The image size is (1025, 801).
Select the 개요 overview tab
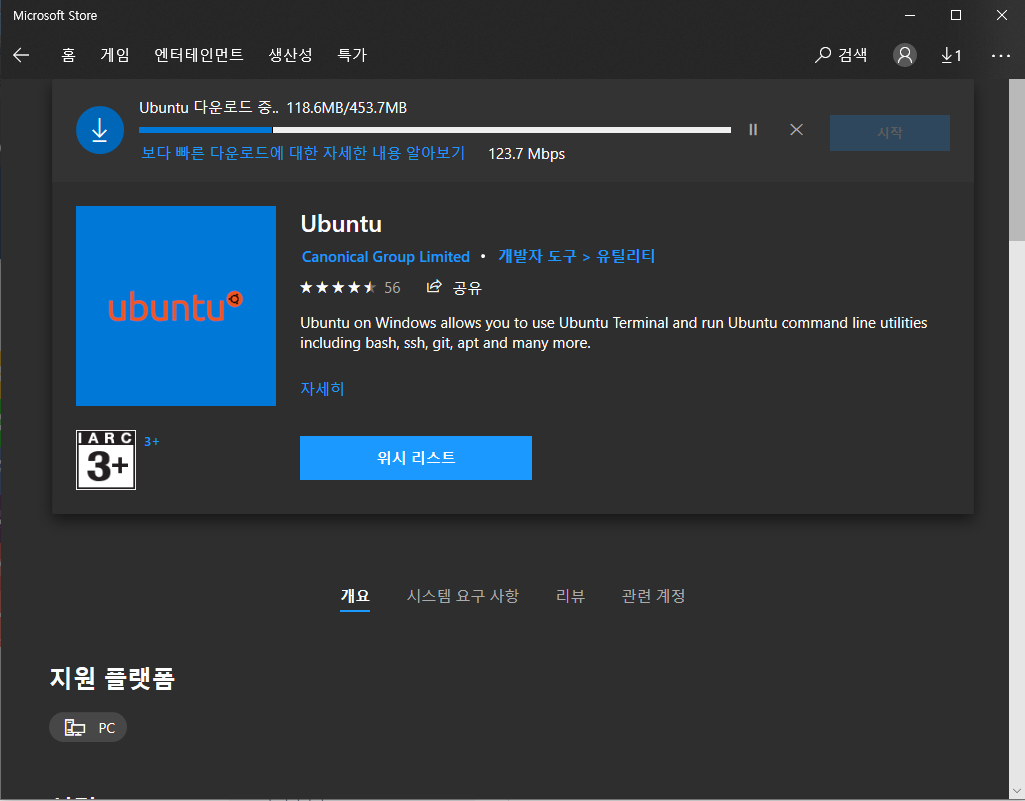click(355, 596)
